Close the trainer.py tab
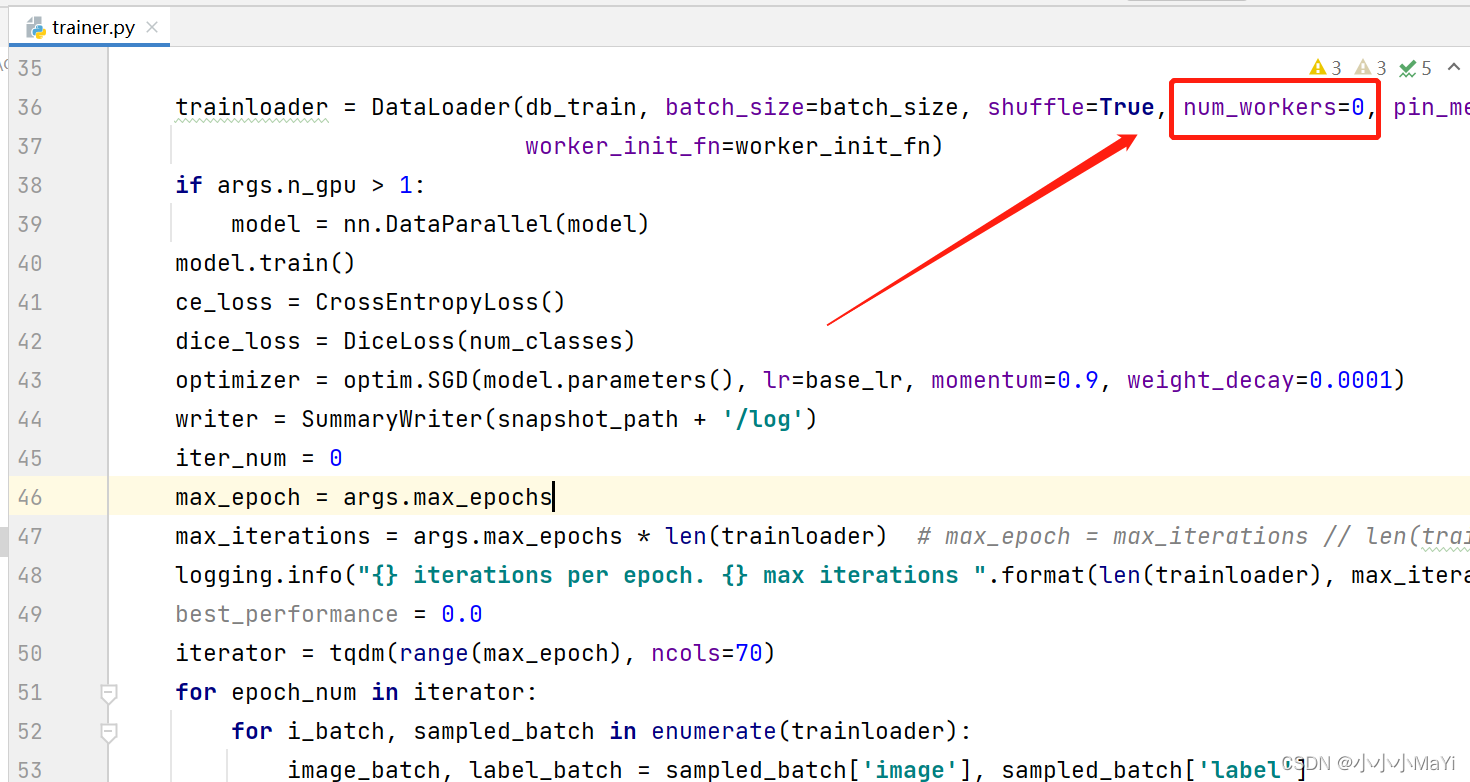Screen dimensions: 1470x782 [152, 28]
